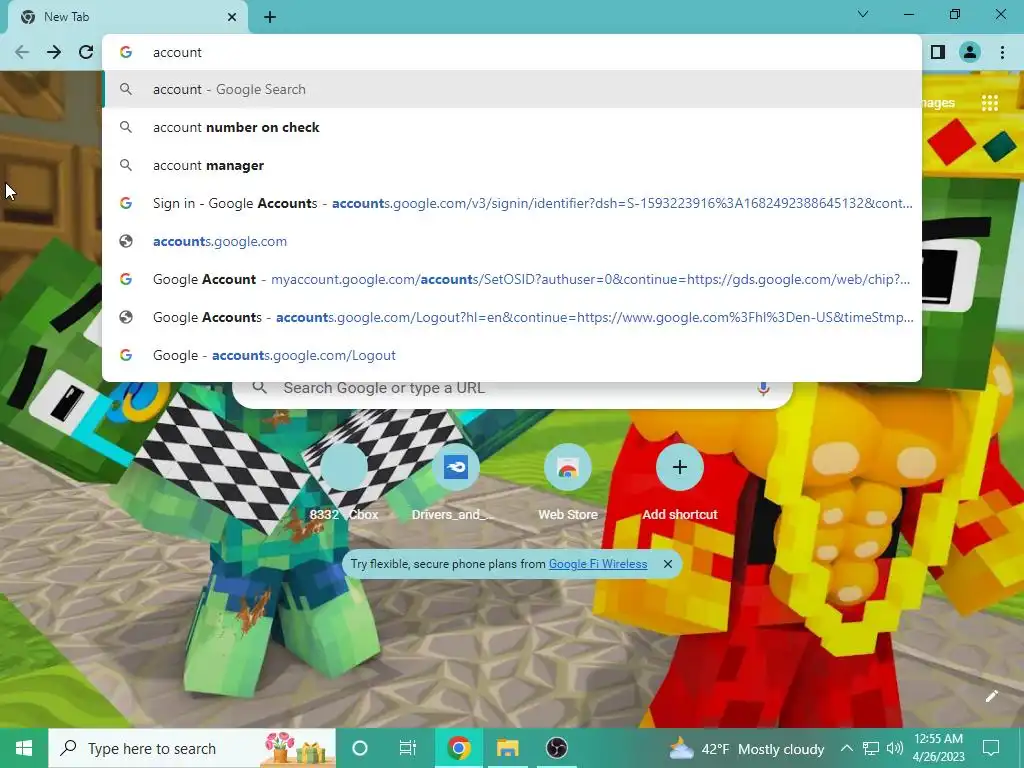Open the weather widget '42°F Mostly cloudy'
Viewport: 1024px width, 768px height.
[x=747, y=749]
